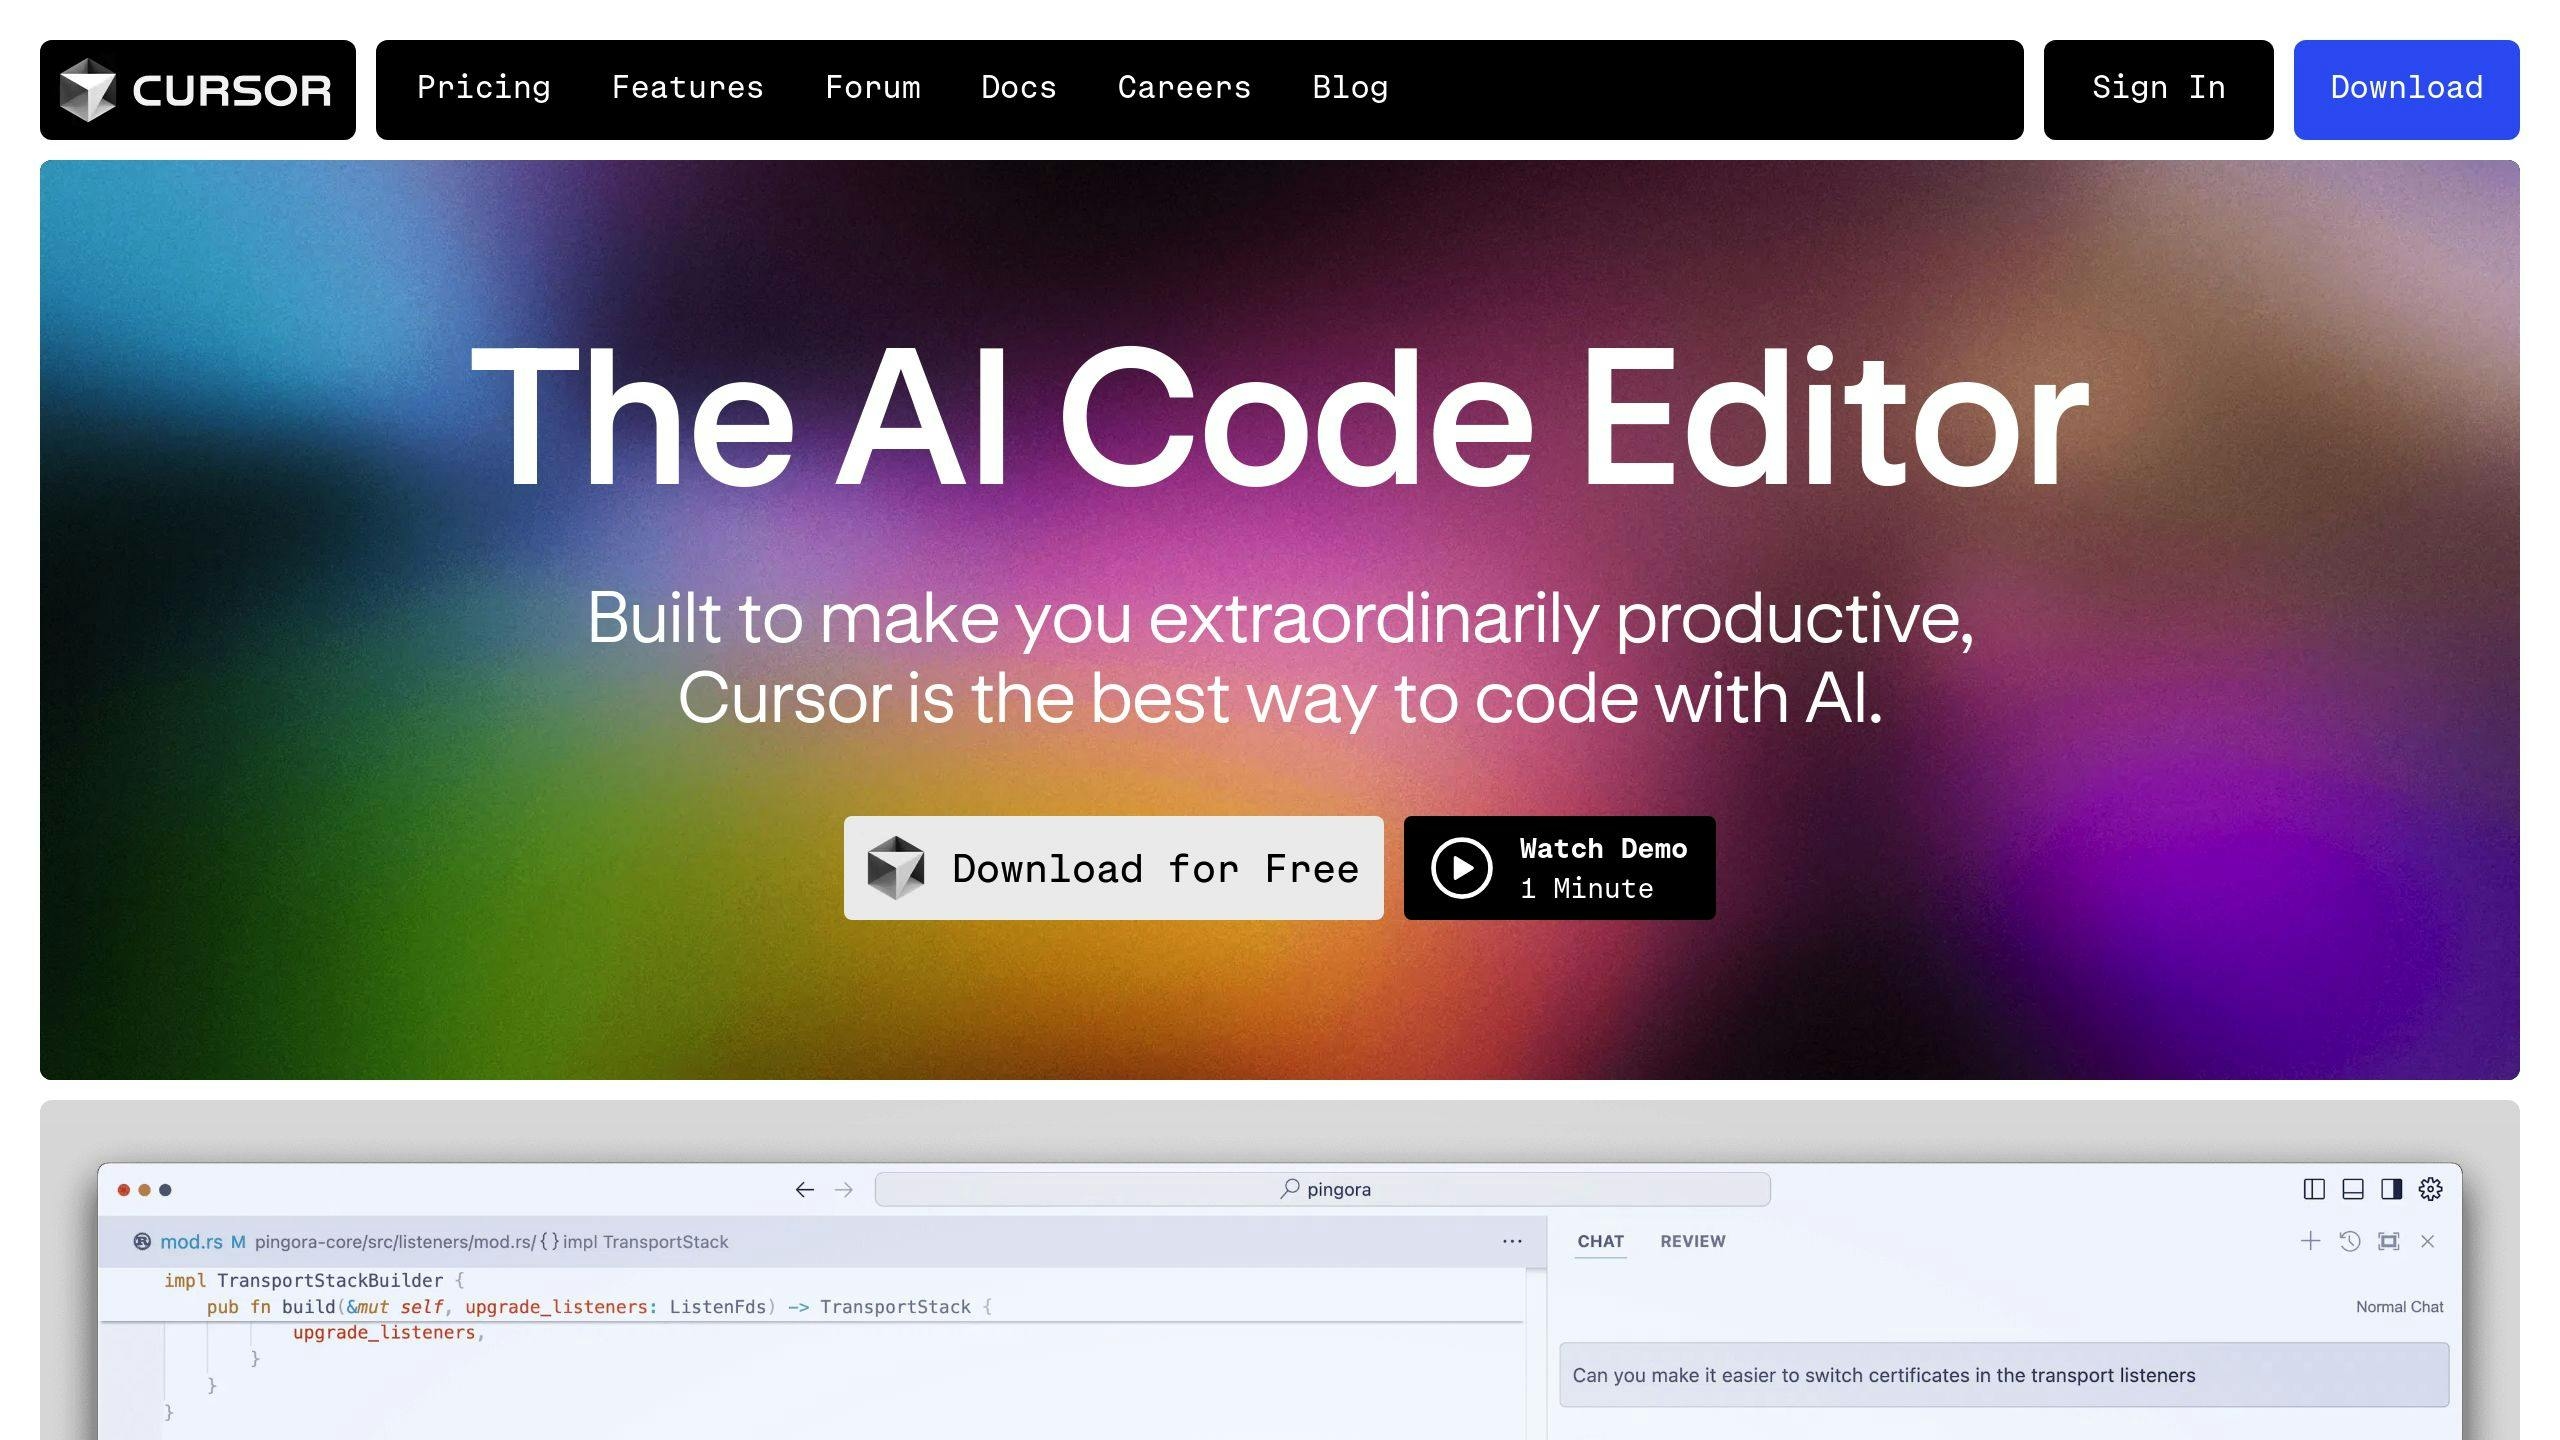Select the CHAT tab in right panel
Image resolution: width=2560 pixels, height=1440 pixels.
tap(1598, 1240)
